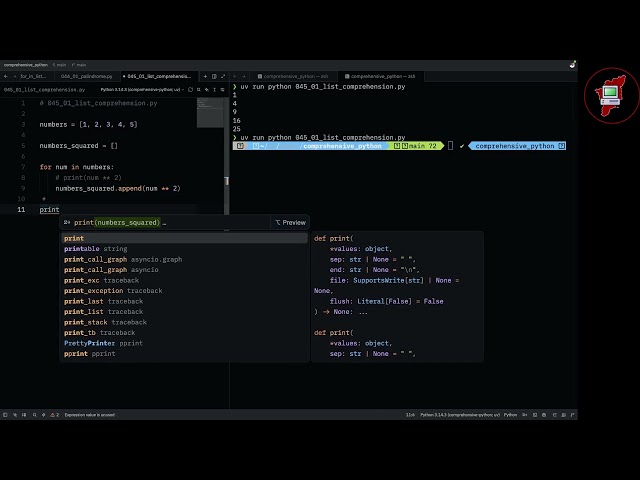Click the rightmost notification icon in the status bar
640x480 pixels.
tap(573, 415)
